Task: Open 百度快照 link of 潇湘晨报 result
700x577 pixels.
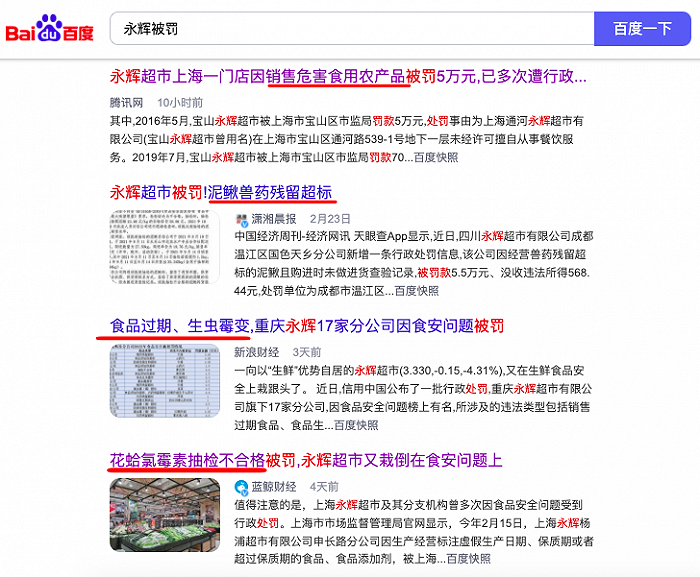Action: point(417,291)
